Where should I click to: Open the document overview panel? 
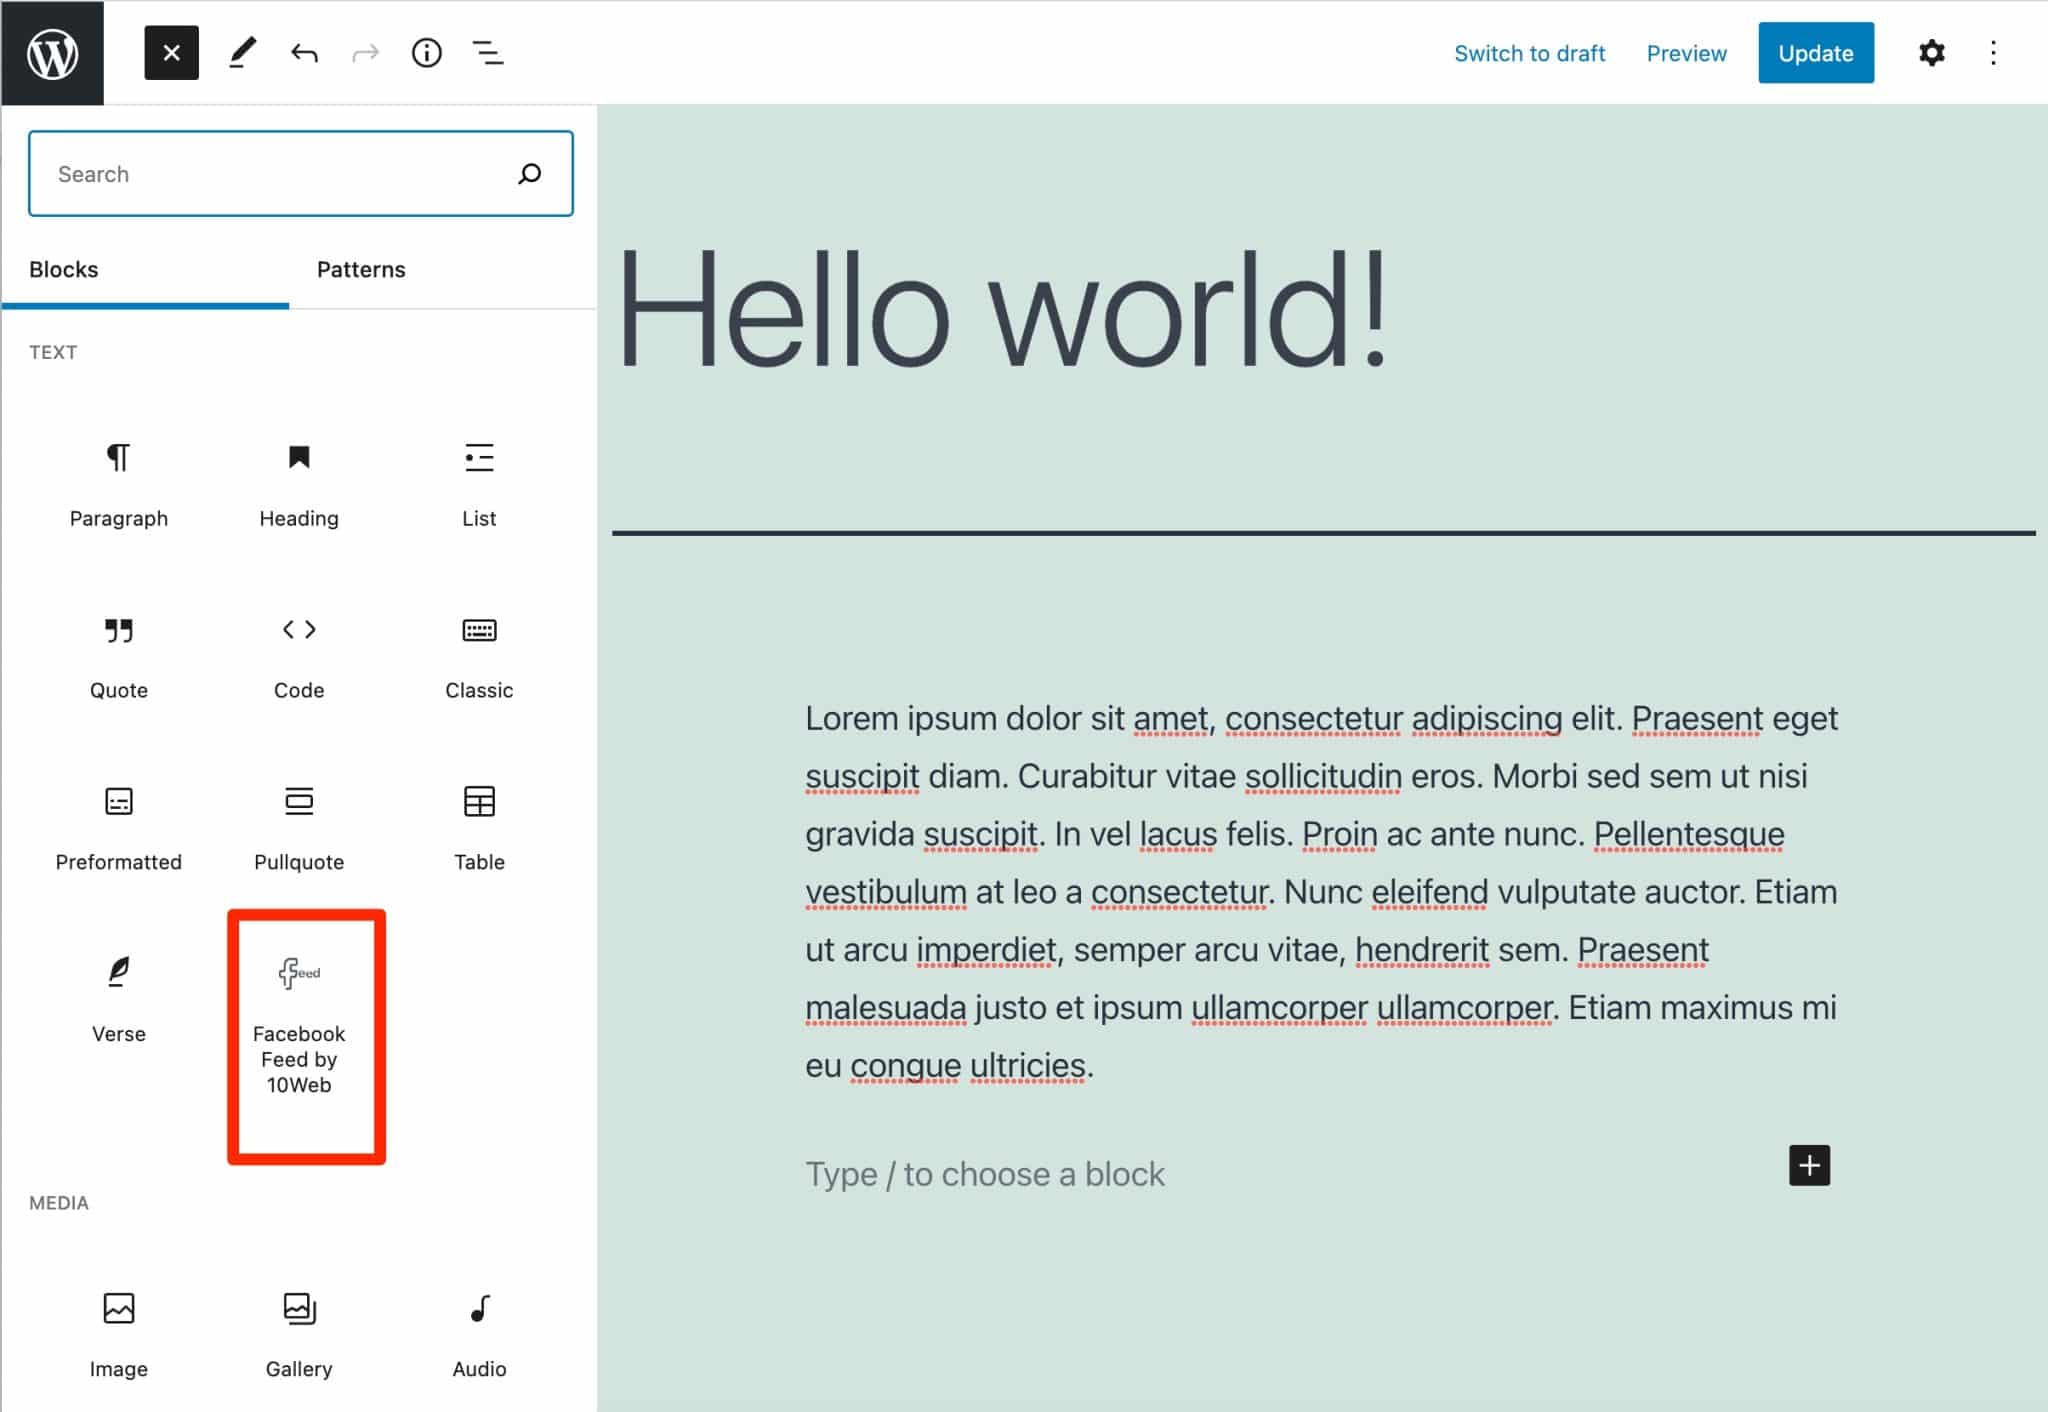click(488, 53)
